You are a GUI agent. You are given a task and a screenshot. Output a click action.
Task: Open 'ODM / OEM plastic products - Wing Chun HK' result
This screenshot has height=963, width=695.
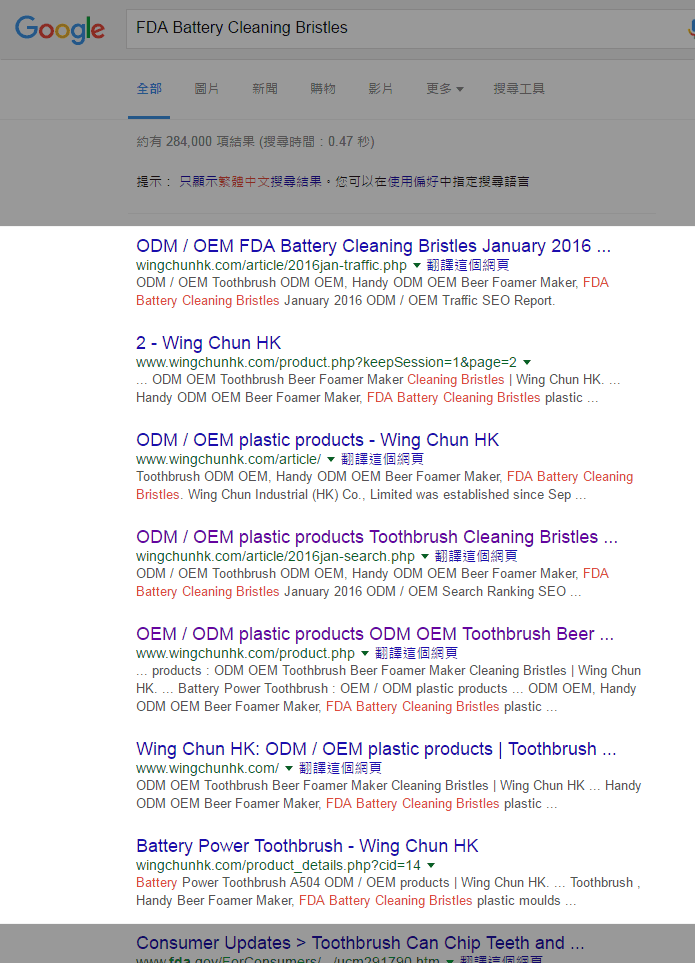click(x=317, y=440)
